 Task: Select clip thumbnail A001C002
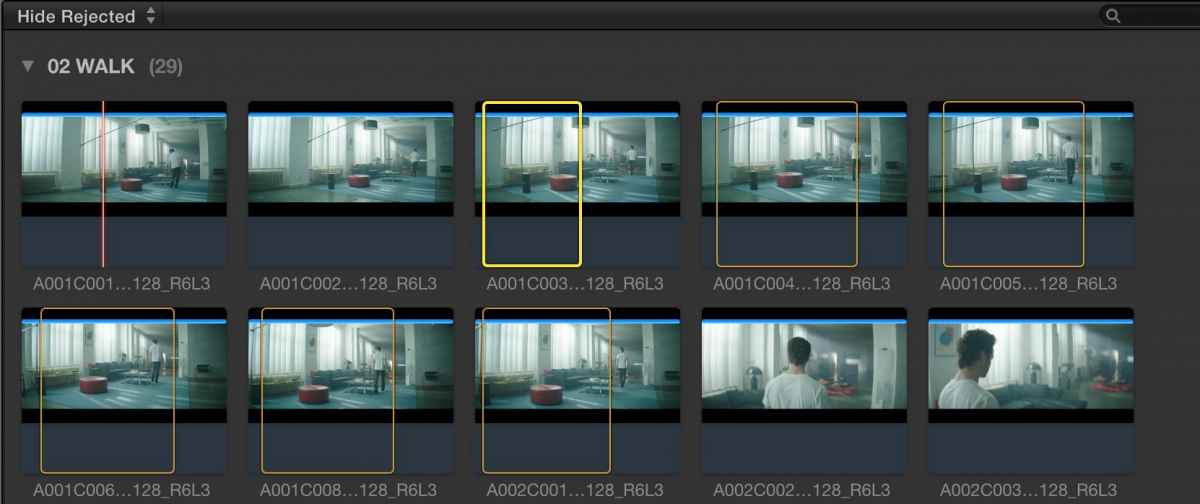click(350, 184)
